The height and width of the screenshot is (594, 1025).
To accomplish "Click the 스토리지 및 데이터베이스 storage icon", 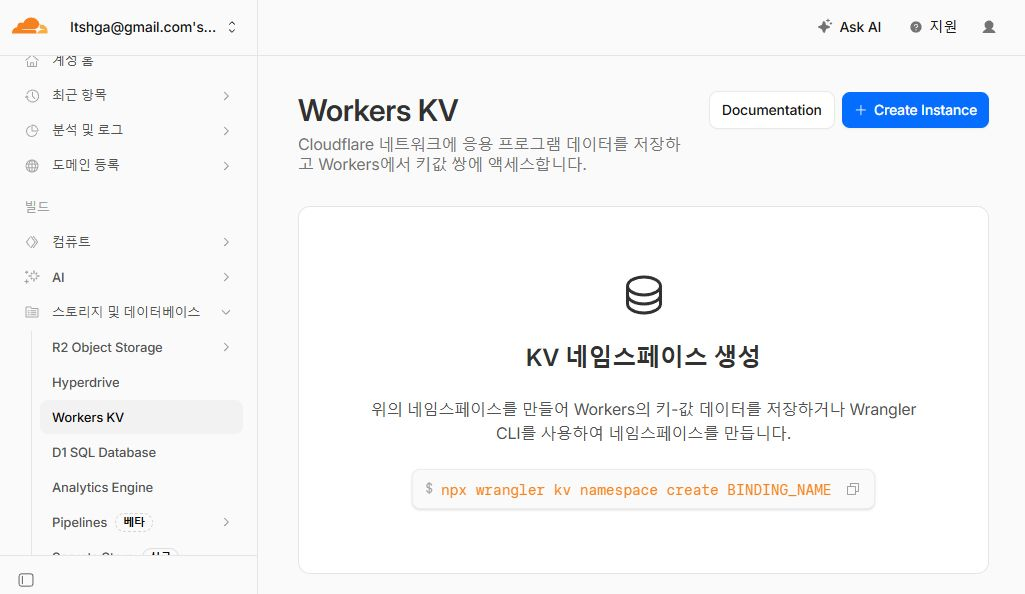I will 32,312.
